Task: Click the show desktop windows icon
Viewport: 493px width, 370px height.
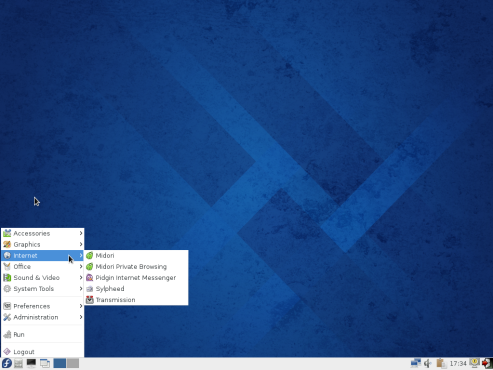Action: (45, 363)
